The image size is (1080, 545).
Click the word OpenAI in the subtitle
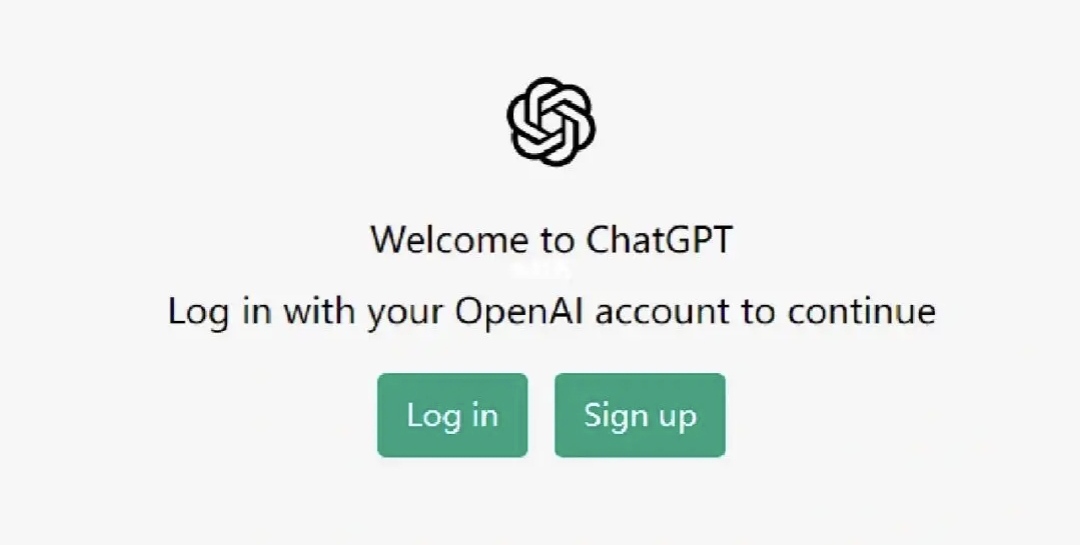click(519, 311)
